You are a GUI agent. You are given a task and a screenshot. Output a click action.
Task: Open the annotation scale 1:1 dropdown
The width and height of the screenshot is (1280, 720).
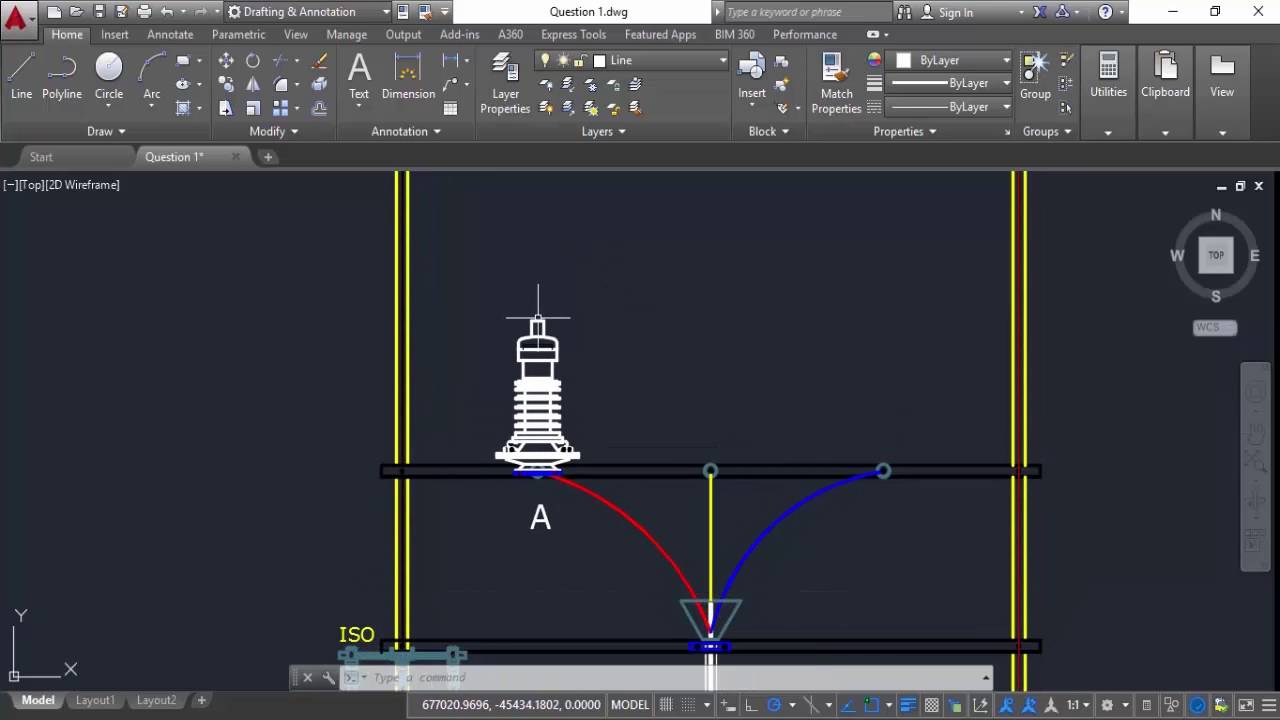[x=1078, y=705]
